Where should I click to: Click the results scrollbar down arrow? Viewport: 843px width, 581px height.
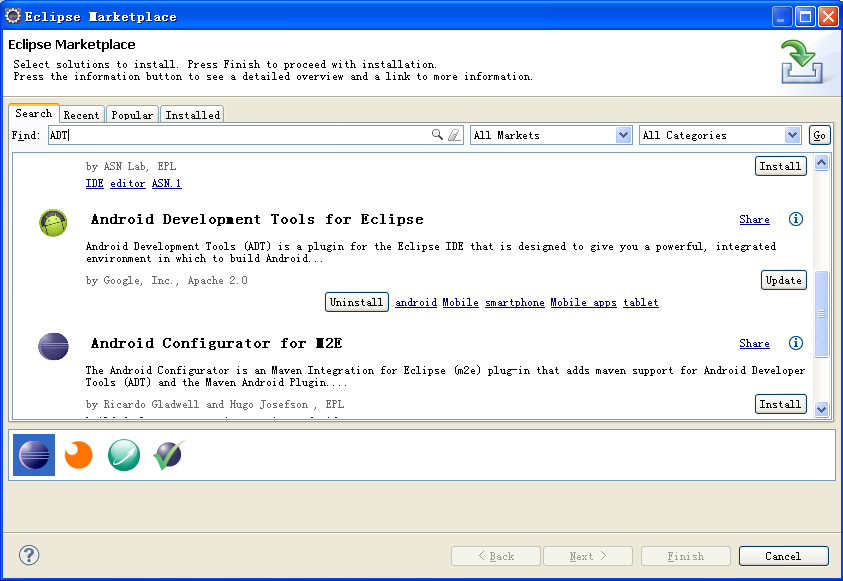pyautogui.click(x=821, y=409)
